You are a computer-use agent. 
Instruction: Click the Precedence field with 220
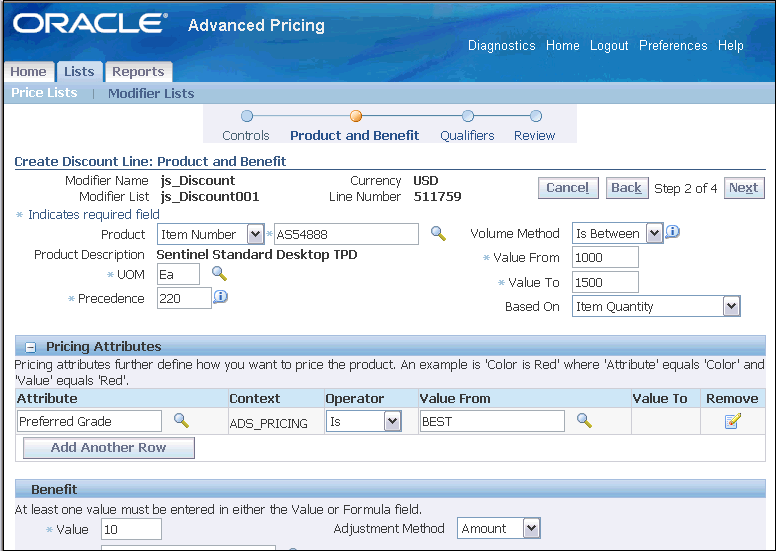pos(184,299)
